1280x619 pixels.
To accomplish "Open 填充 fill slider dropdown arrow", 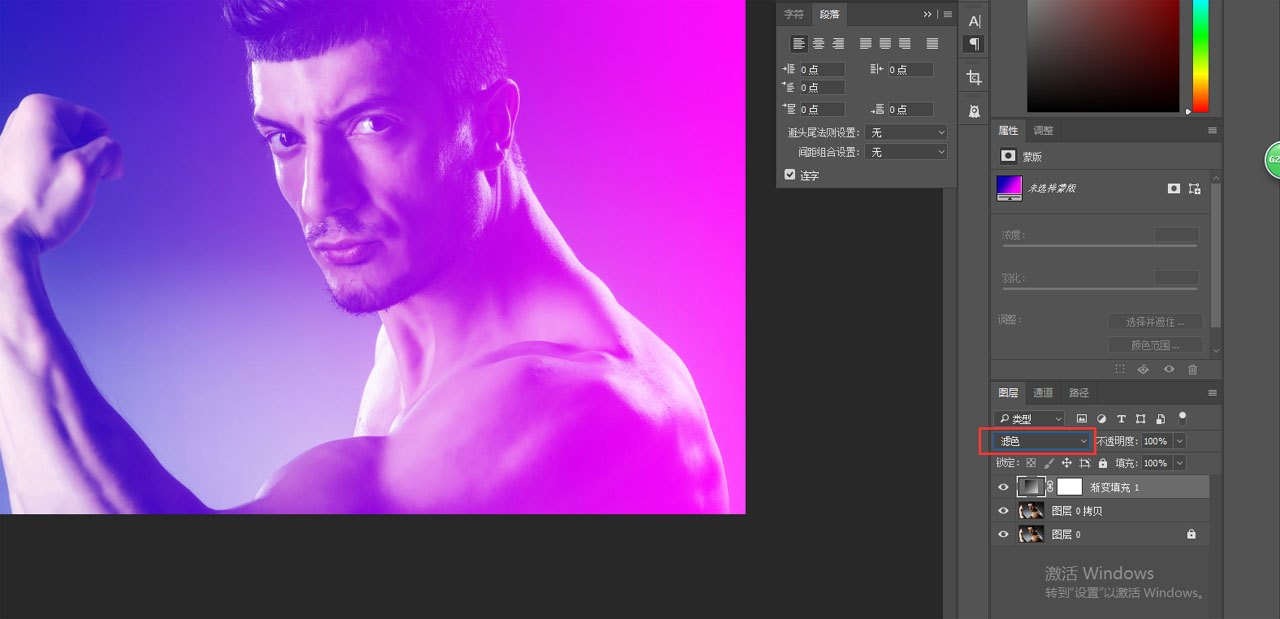I will 1180,463.
